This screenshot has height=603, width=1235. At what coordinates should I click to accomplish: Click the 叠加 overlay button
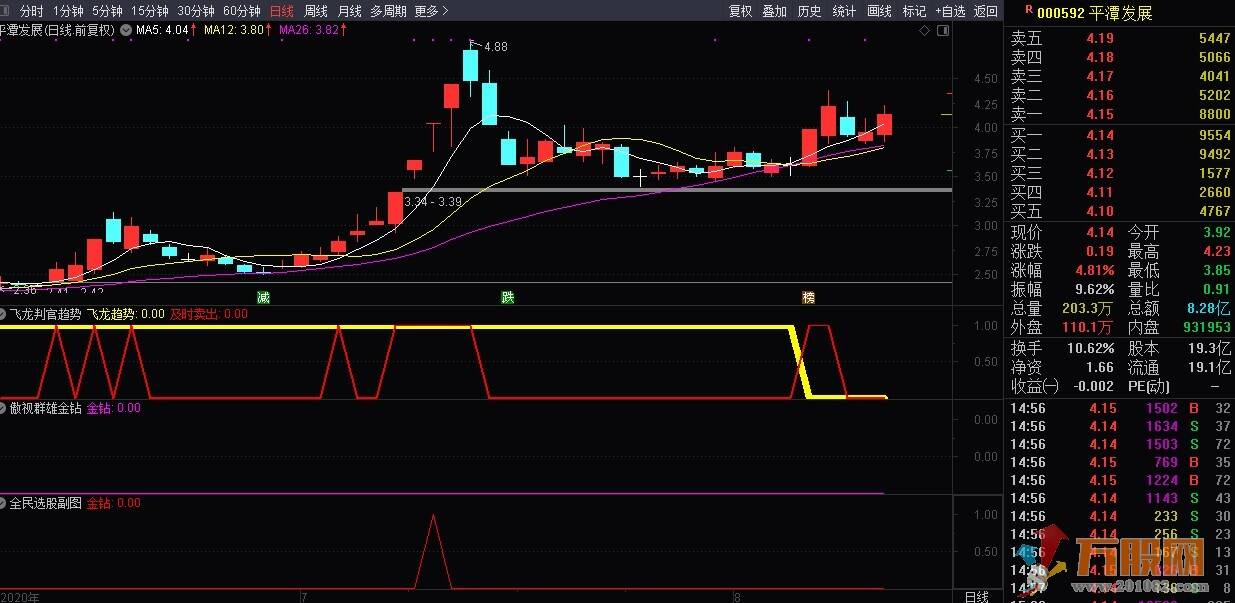pyautogui.click(x=775, y=11)
